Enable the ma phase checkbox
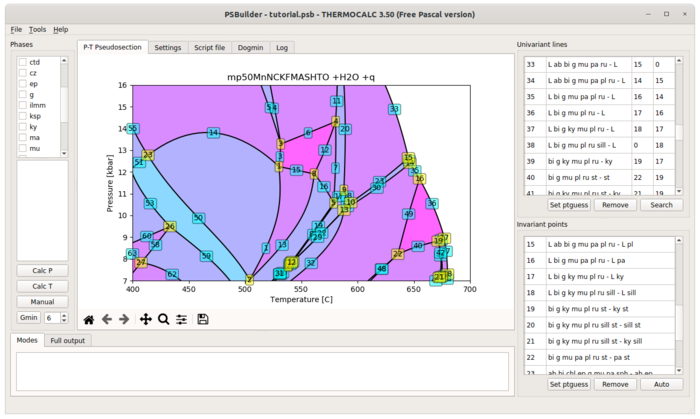Image resolution: width=700 pixels, height=419 pixels. 23,137
